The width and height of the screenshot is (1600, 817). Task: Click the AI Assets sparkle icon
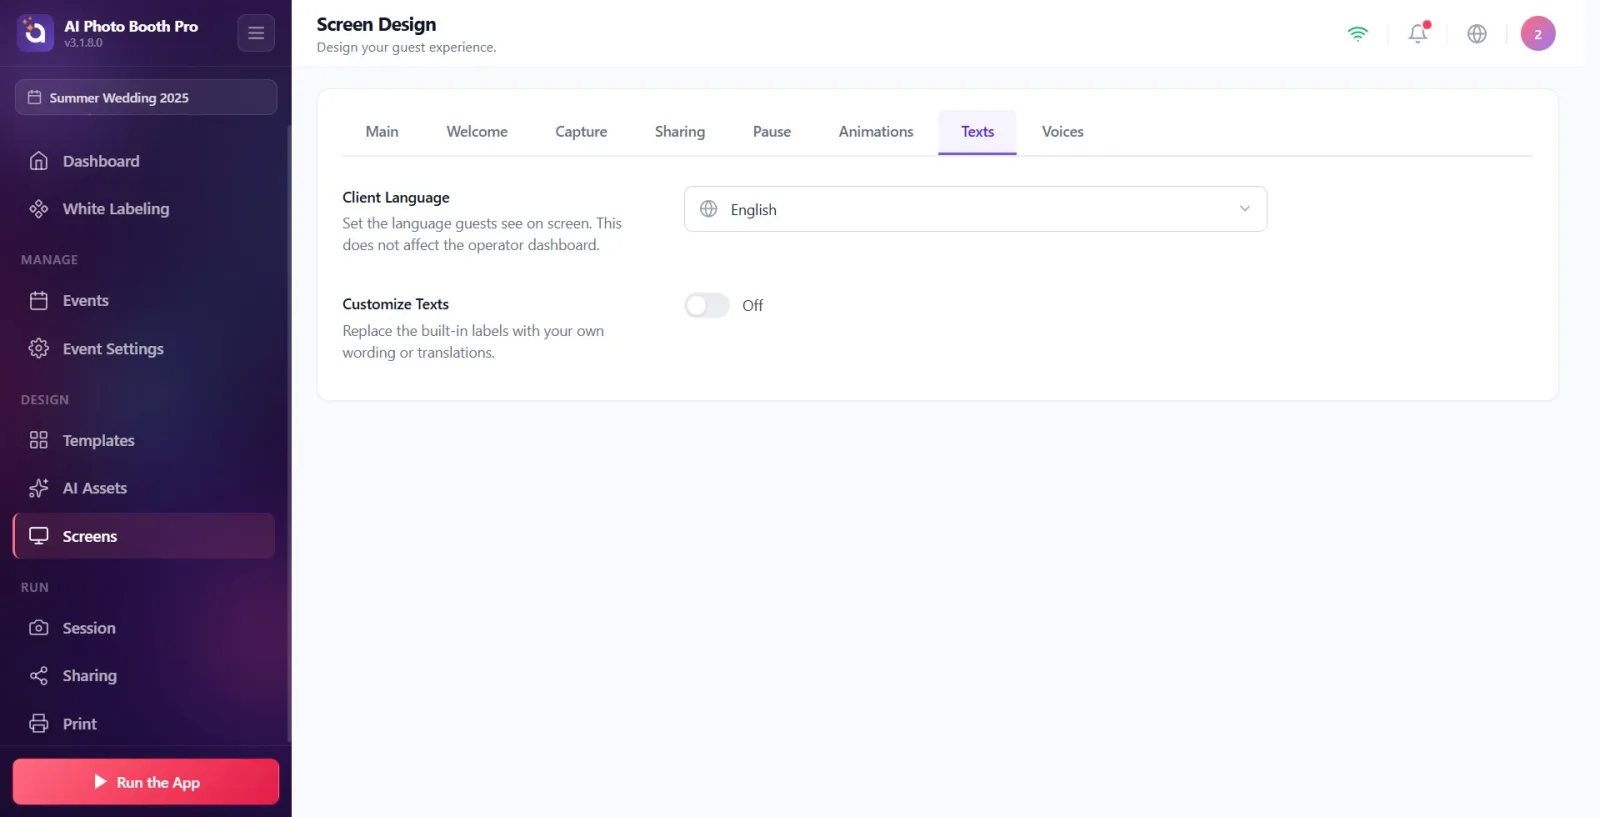39,488
